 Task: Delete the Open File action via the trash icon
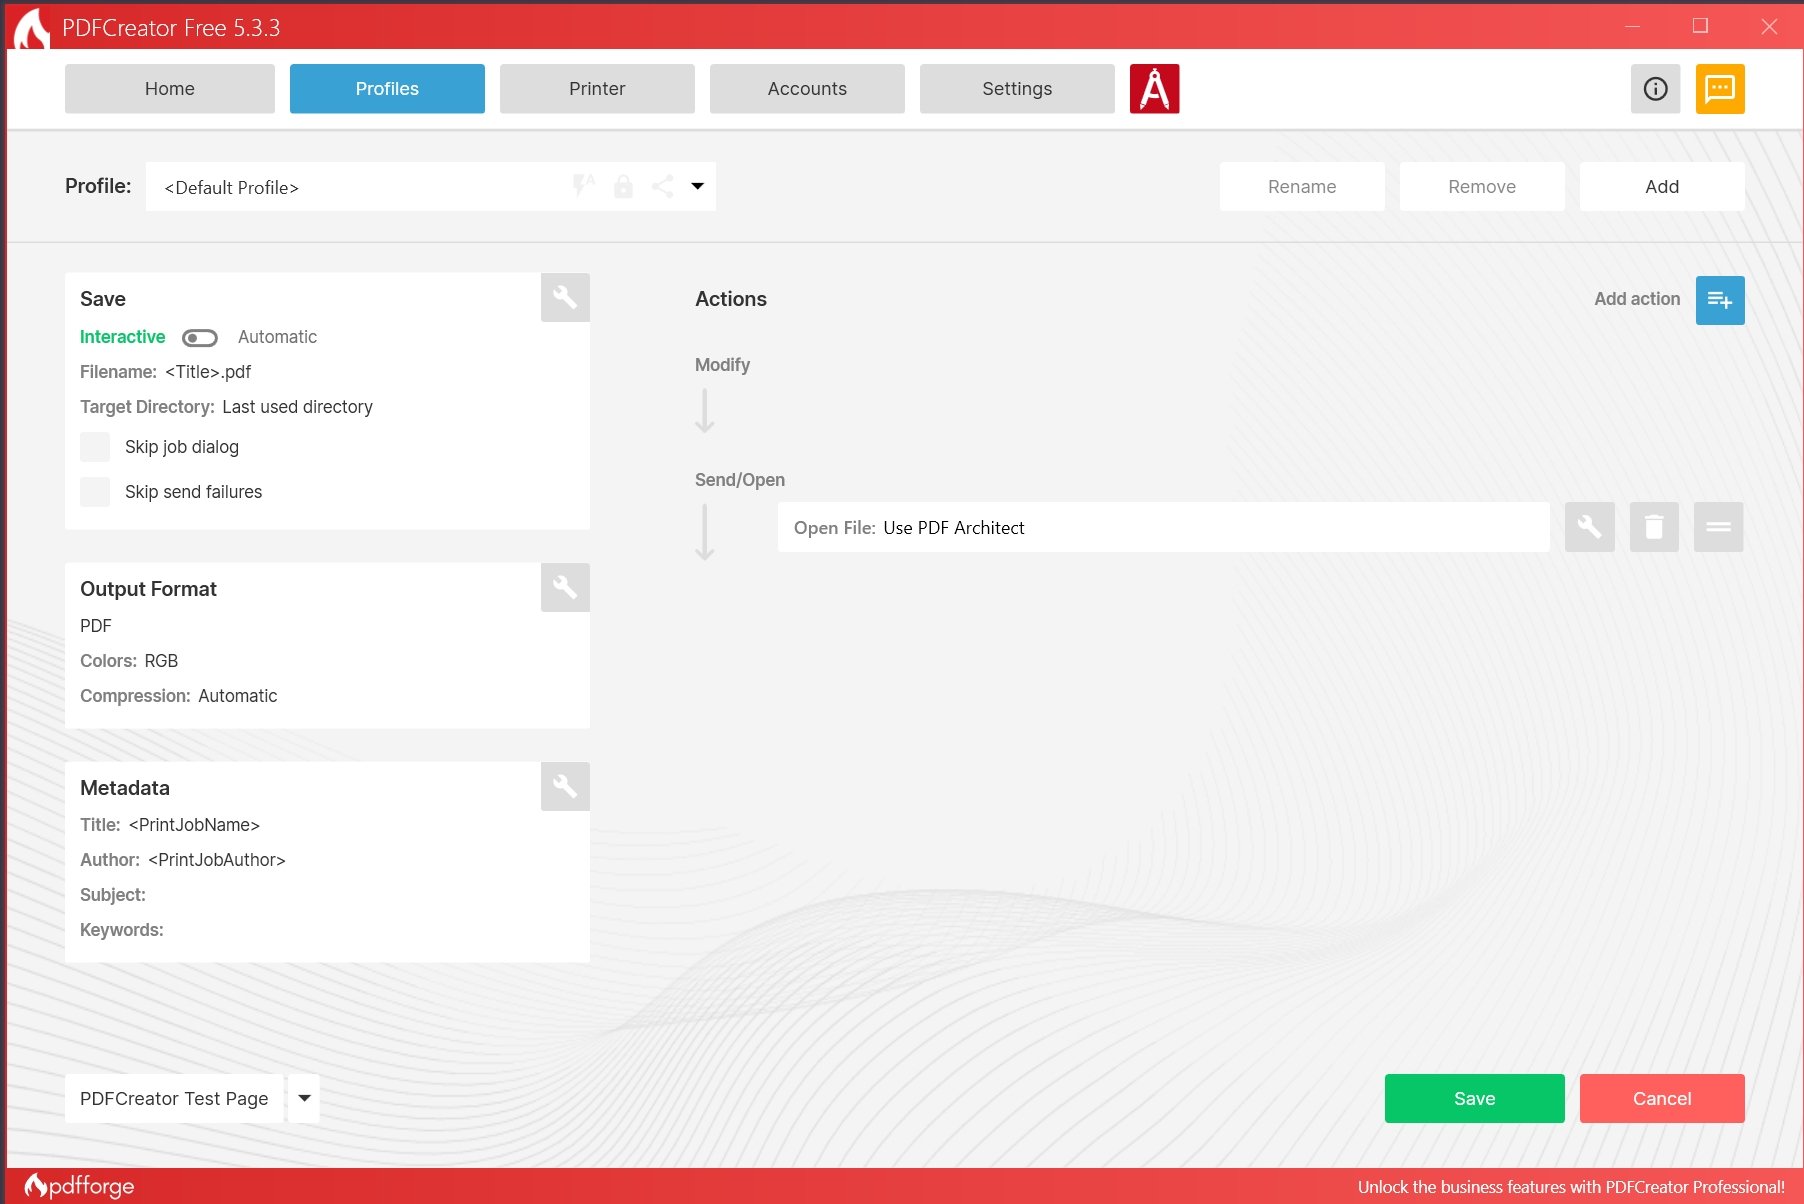pos(1654,527)
